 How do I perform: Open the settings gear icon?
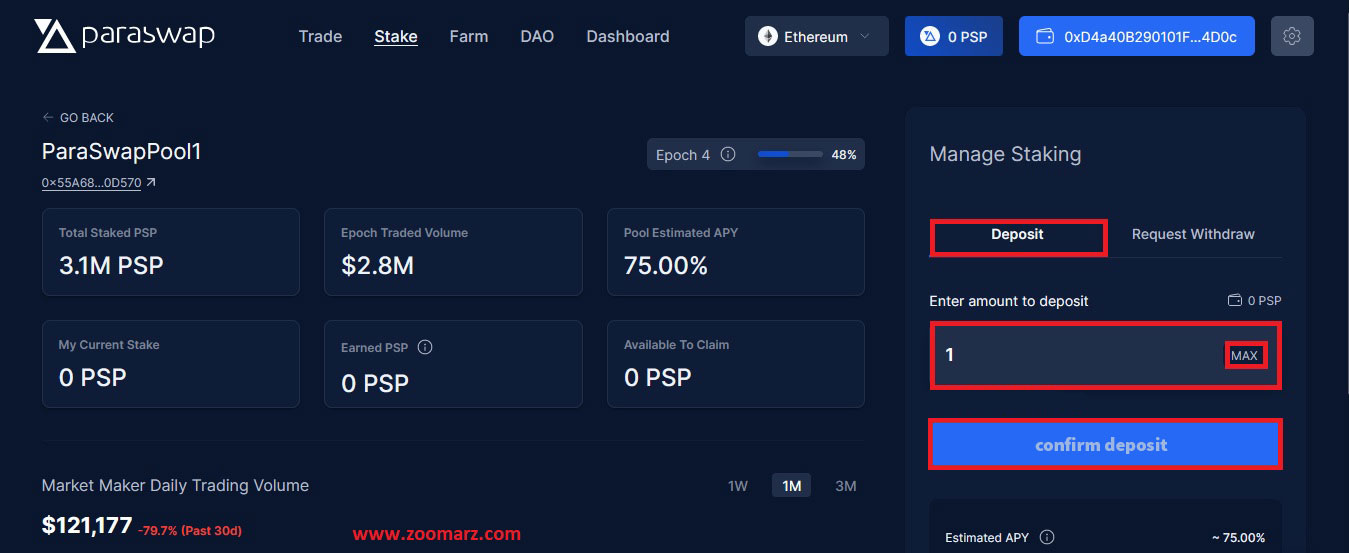[x=1292, y=36]
